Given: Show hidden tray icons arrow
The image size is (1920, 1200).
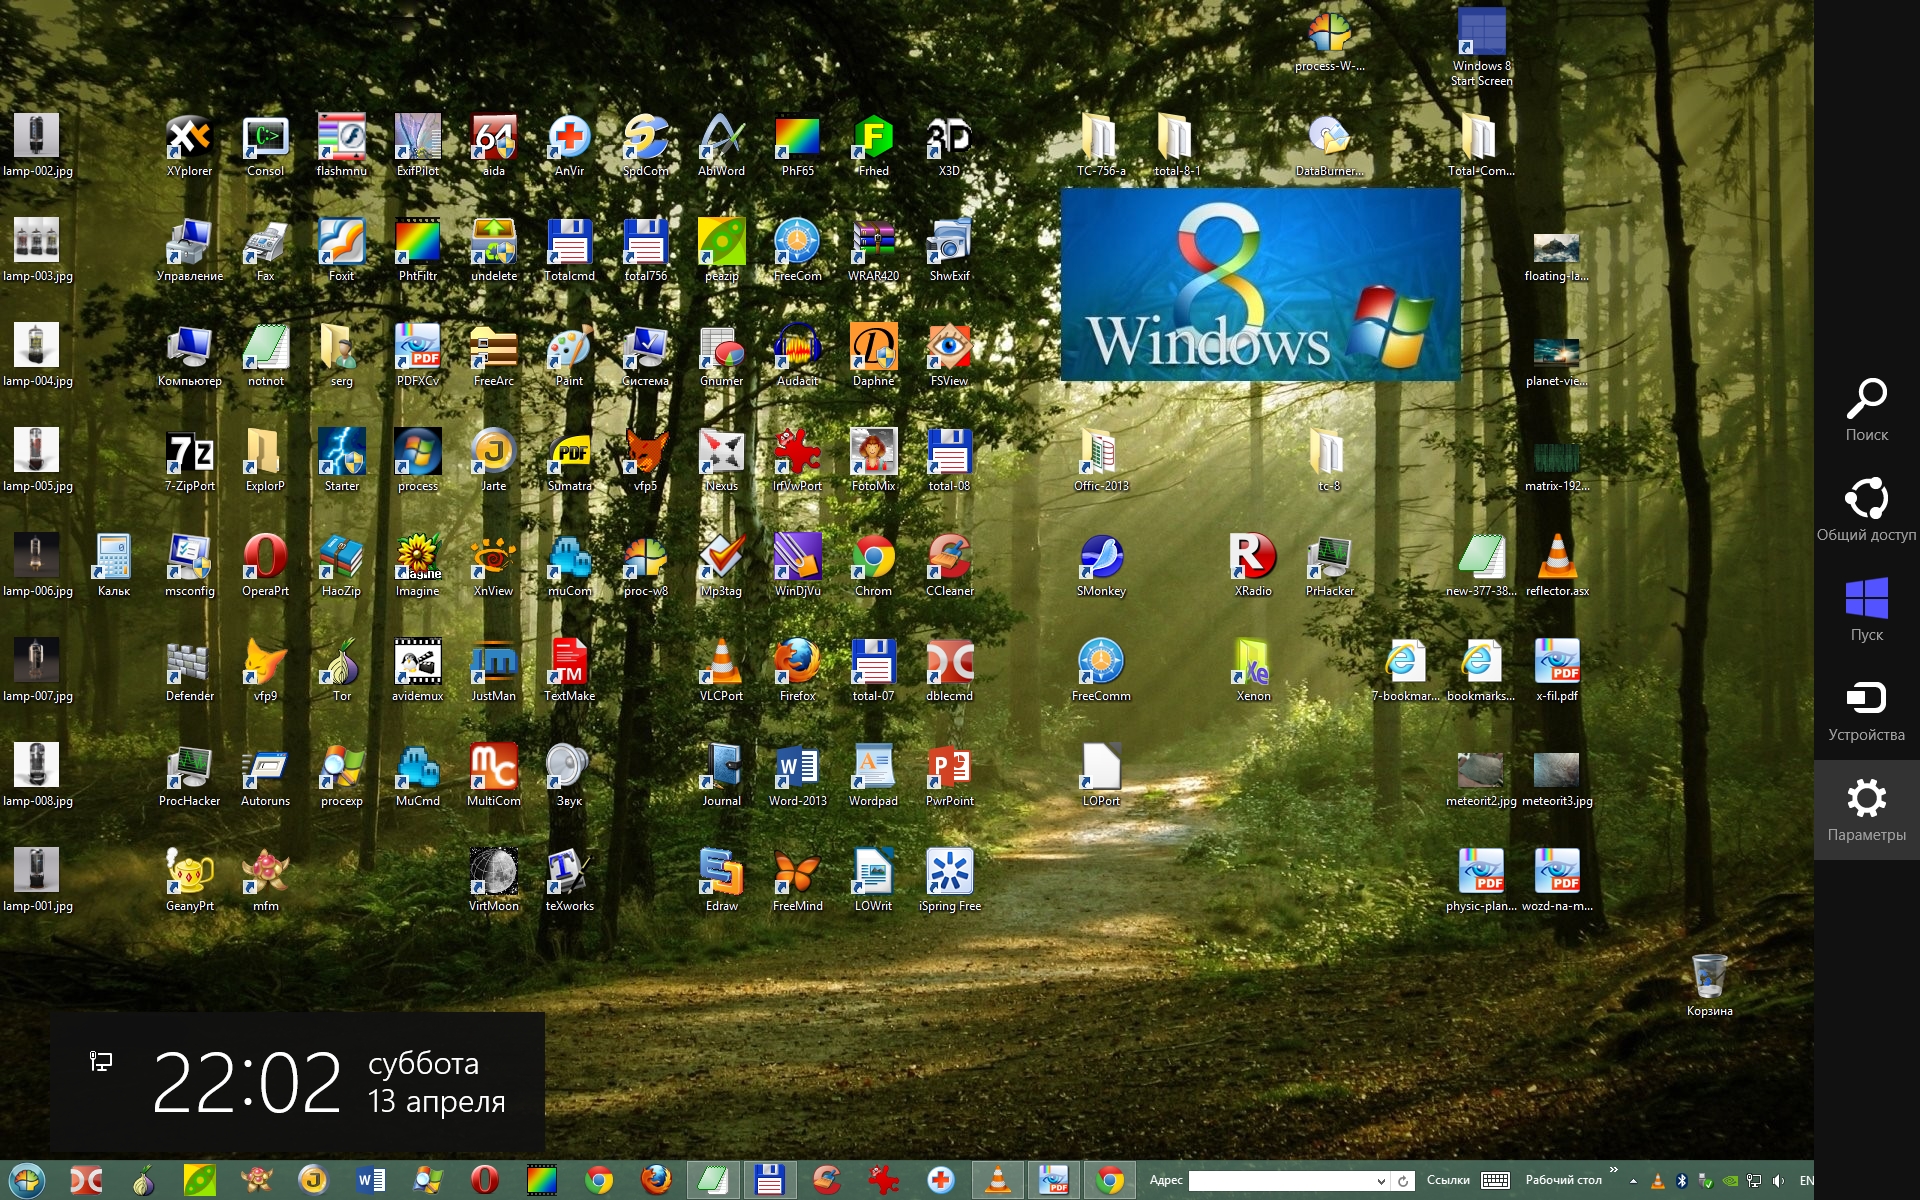Looking at the screenshot, I should (1633, 1181).
